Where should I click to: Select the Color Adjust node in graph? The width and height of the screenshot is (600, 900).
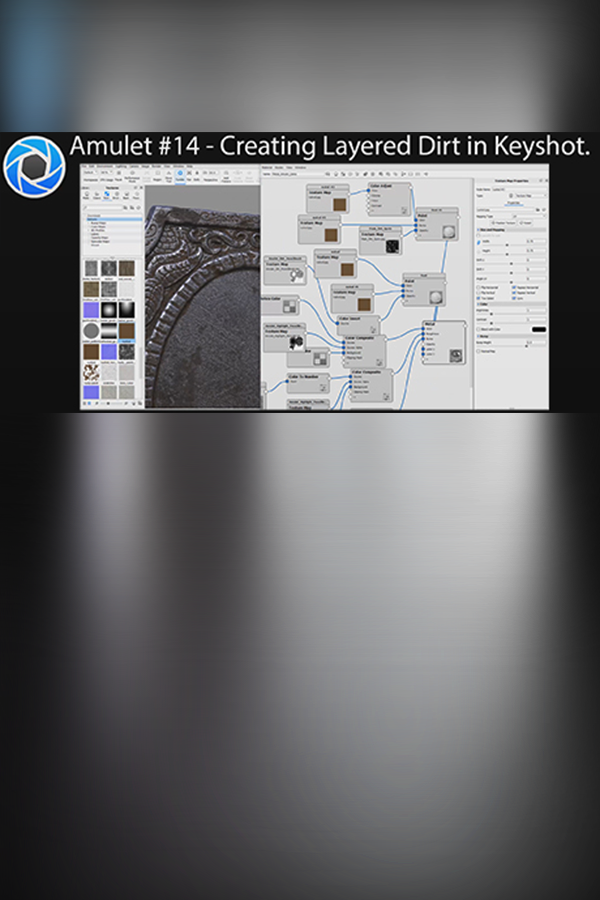click(x=389, y=199)
